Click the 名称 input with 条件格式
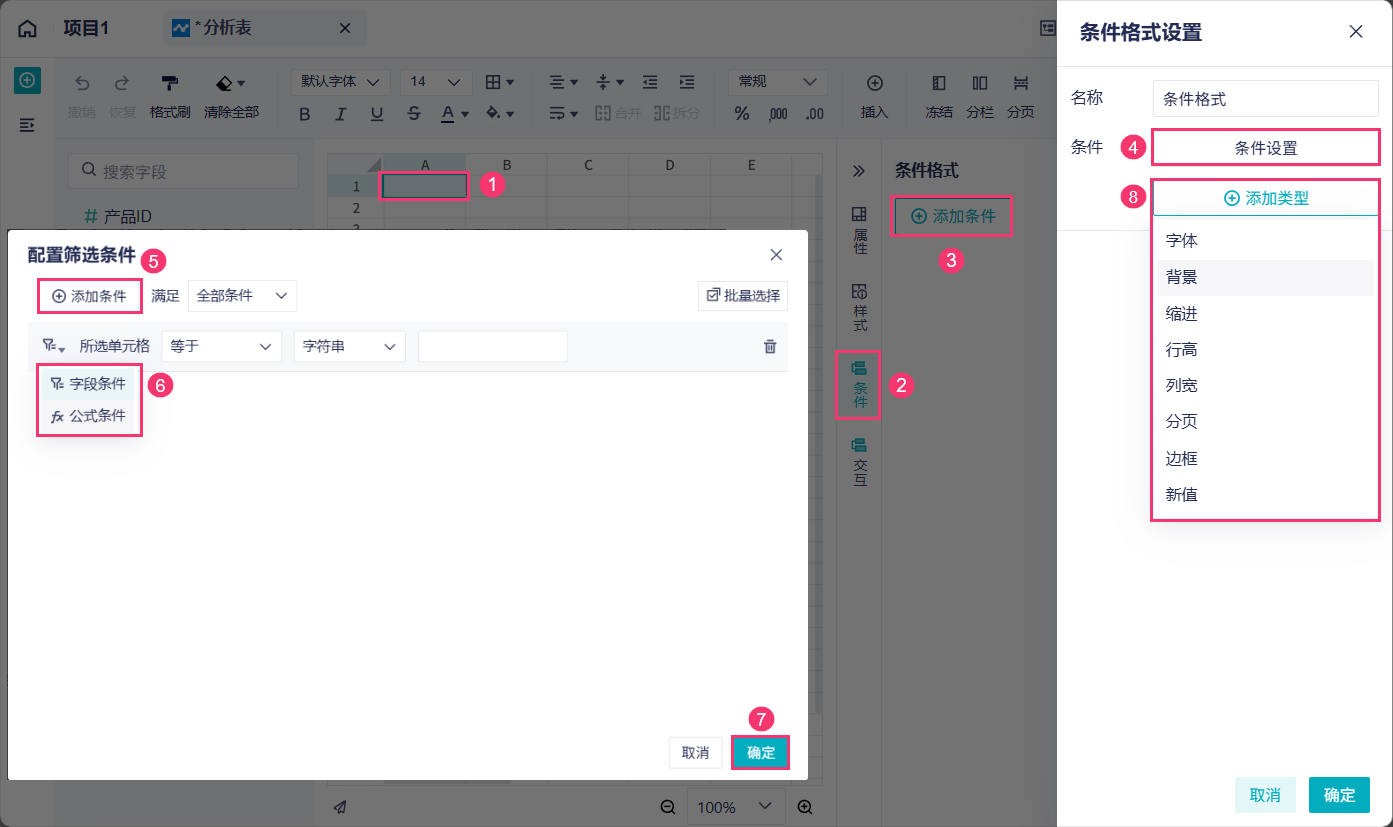The image size is (1393, 827). (x=1265, y=99)
